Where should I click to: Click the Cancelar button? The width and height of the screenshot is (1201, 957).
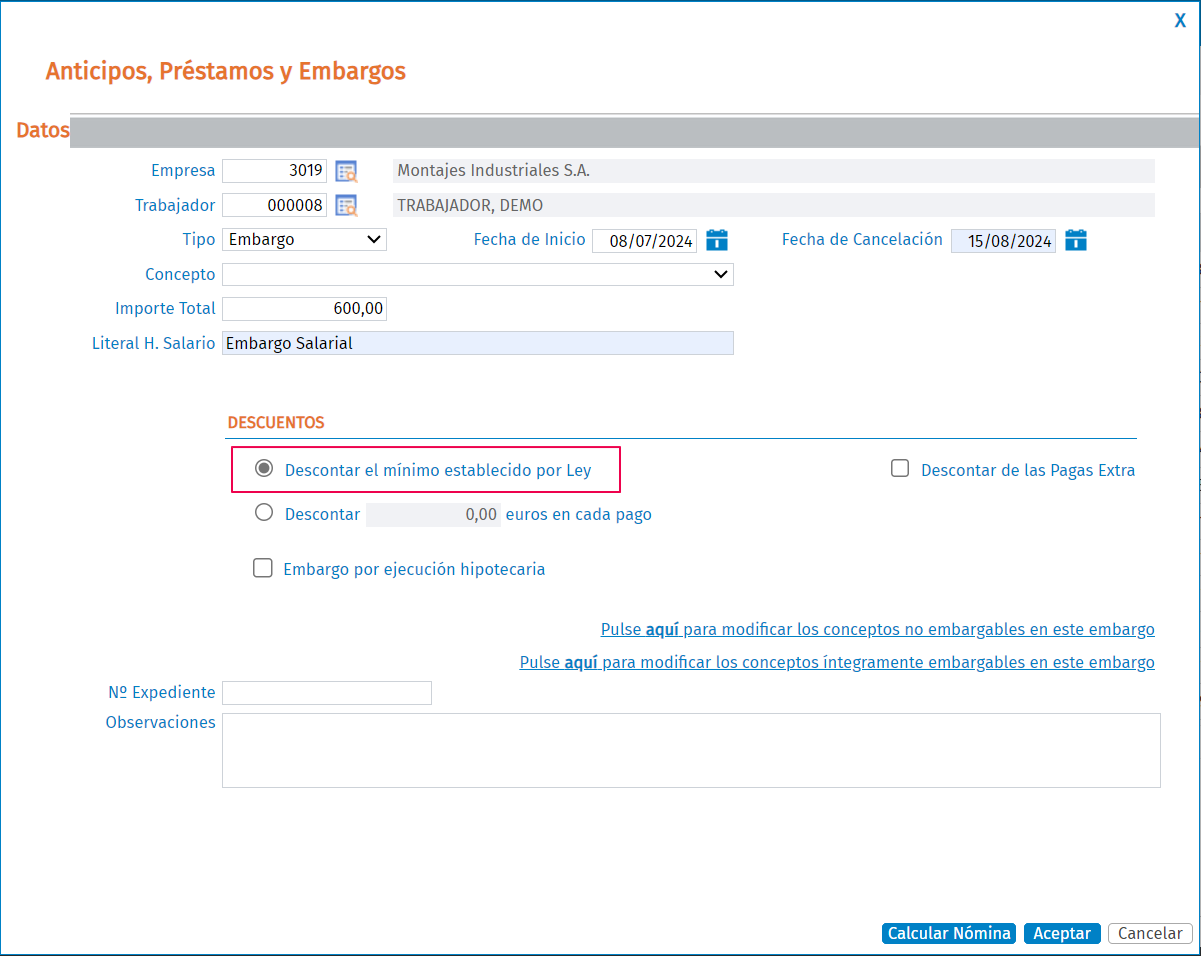point(1149,933)
